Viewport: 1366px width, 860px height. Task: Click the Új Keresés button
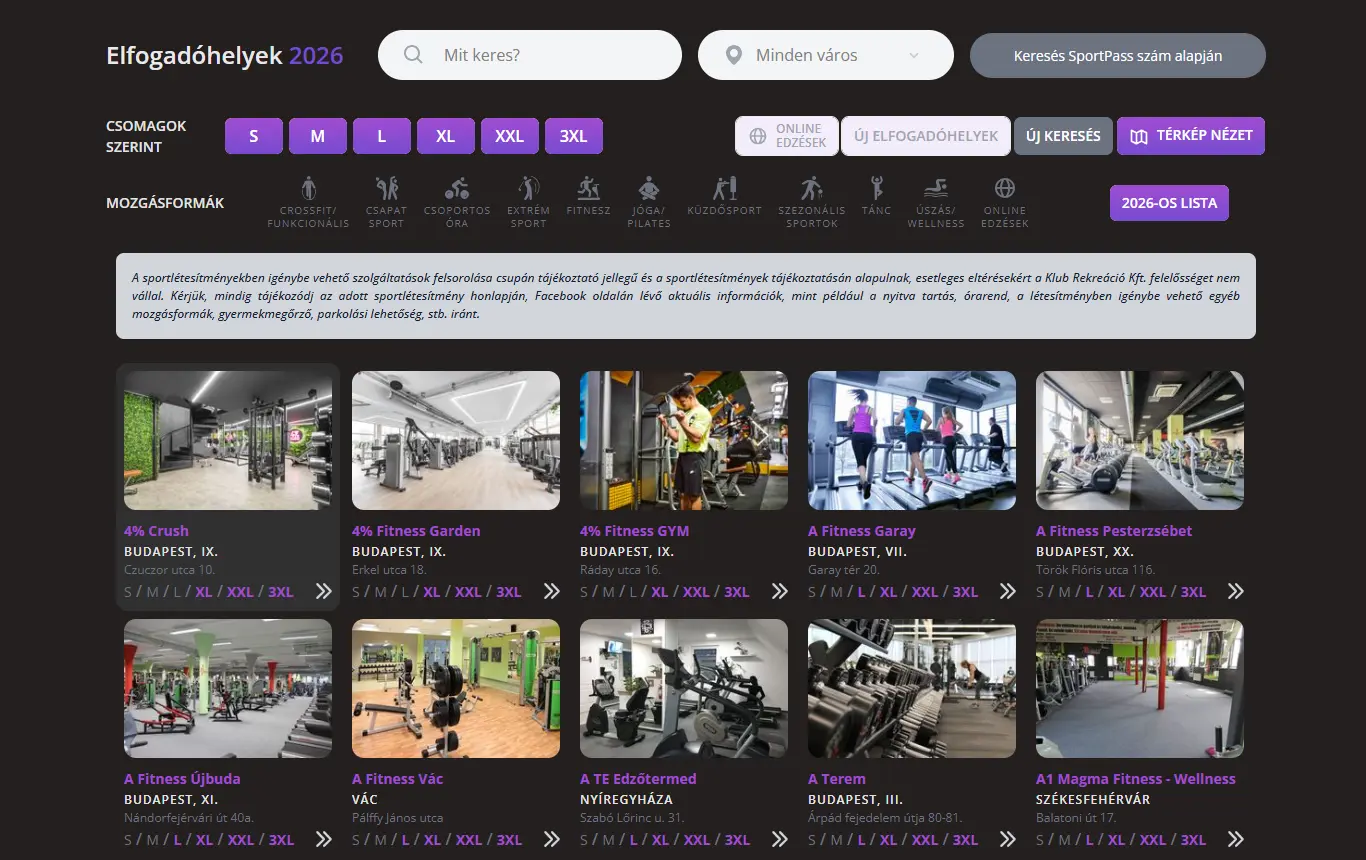click(x=1063, y=136)
